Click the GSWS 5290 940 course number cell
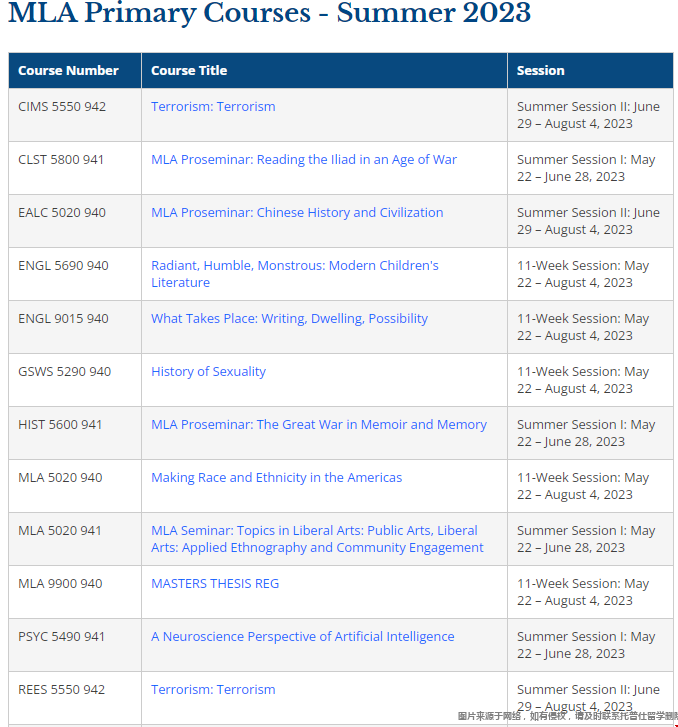 coord(64,372)
